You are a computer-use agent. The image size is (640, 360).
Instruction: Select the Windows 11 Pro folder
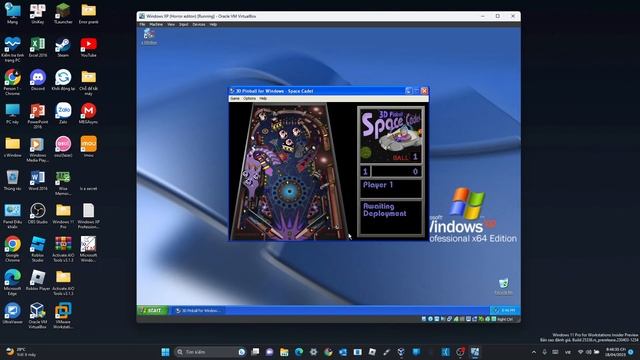(63, 216)
